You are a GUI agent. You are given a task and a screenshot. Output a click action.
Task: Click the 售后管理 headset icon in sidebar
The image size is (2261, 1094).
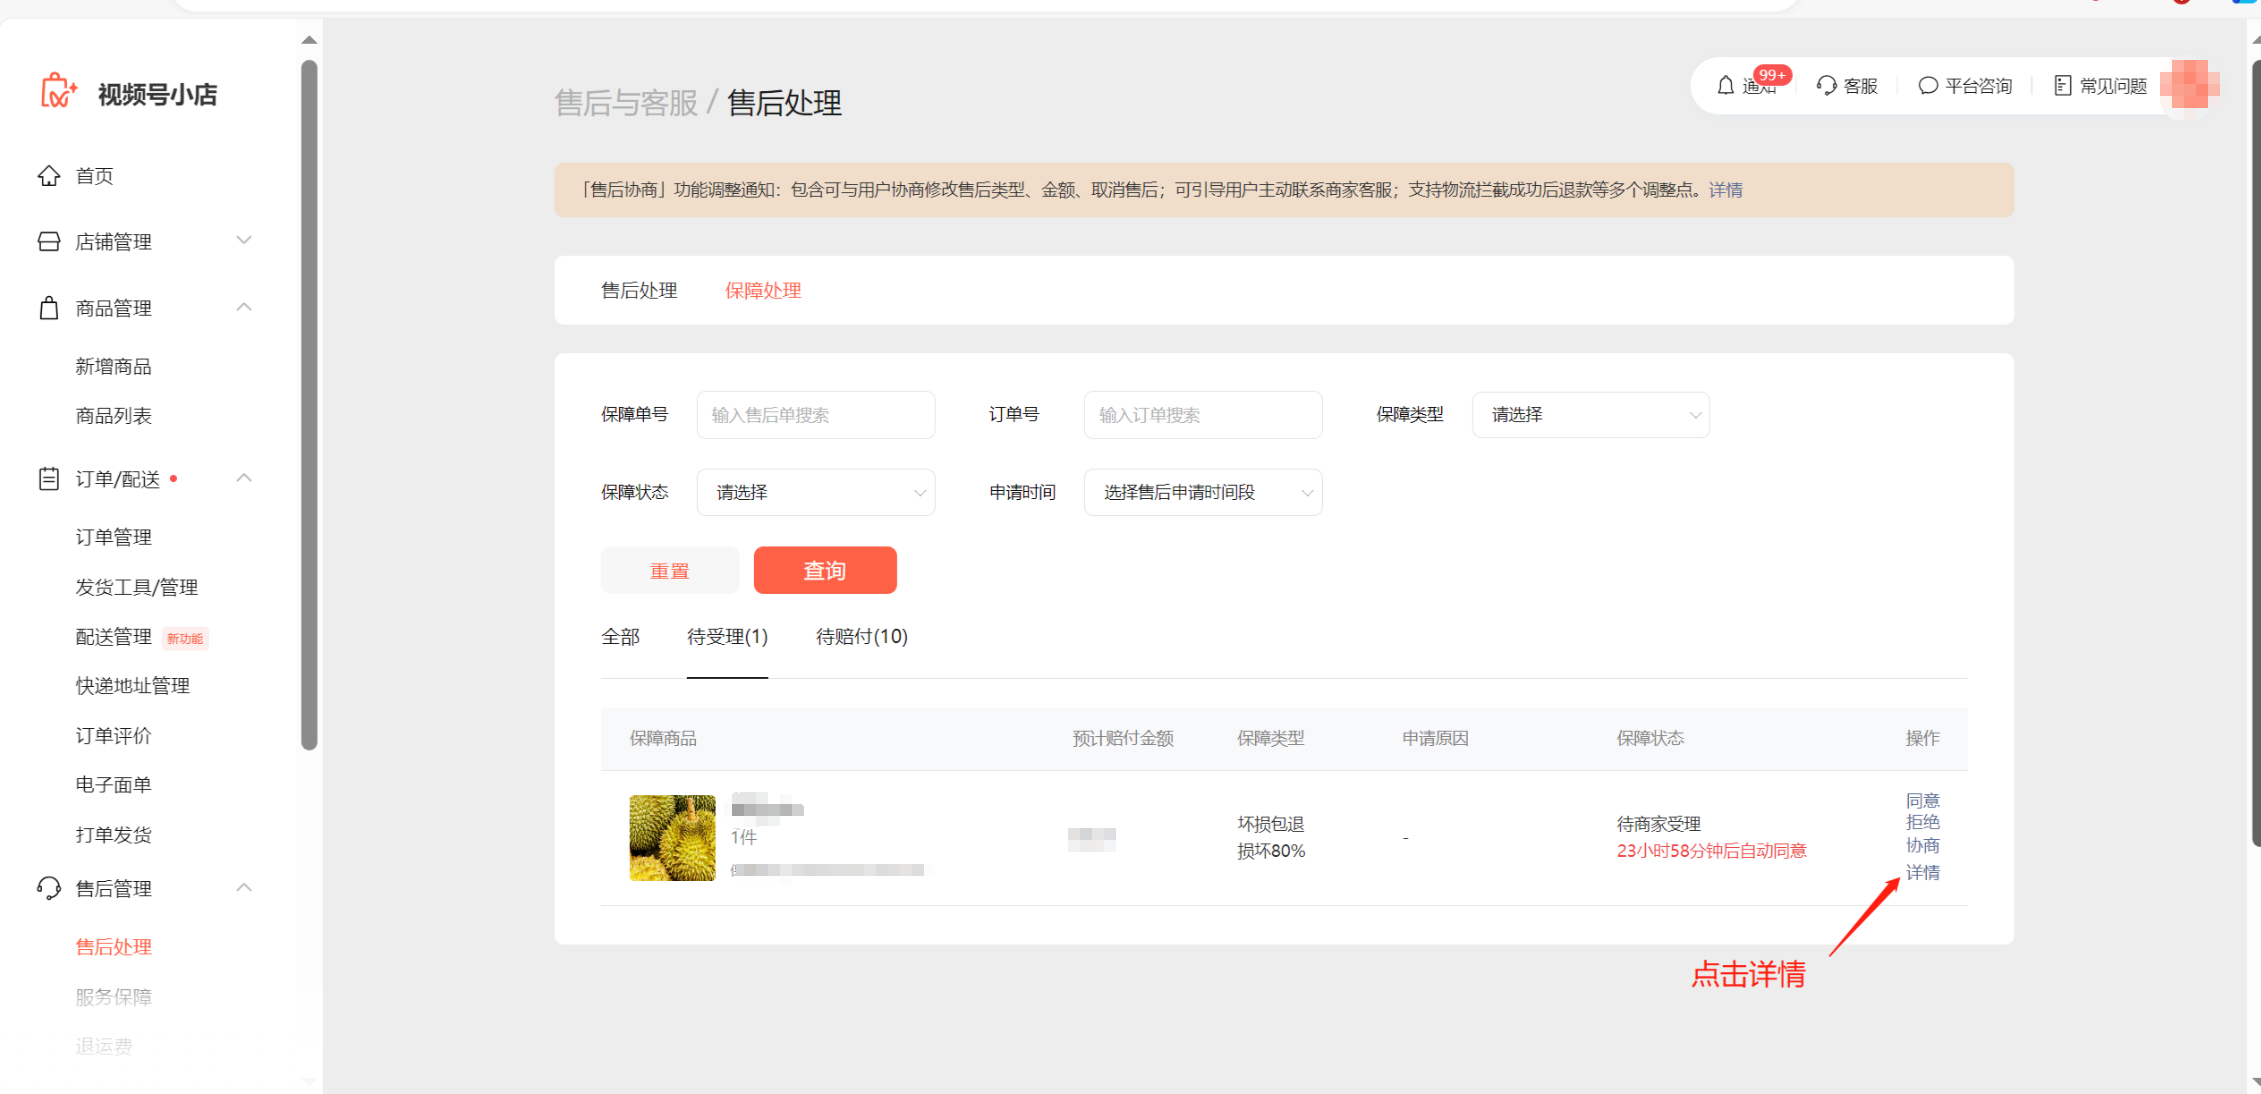[49, 888]
